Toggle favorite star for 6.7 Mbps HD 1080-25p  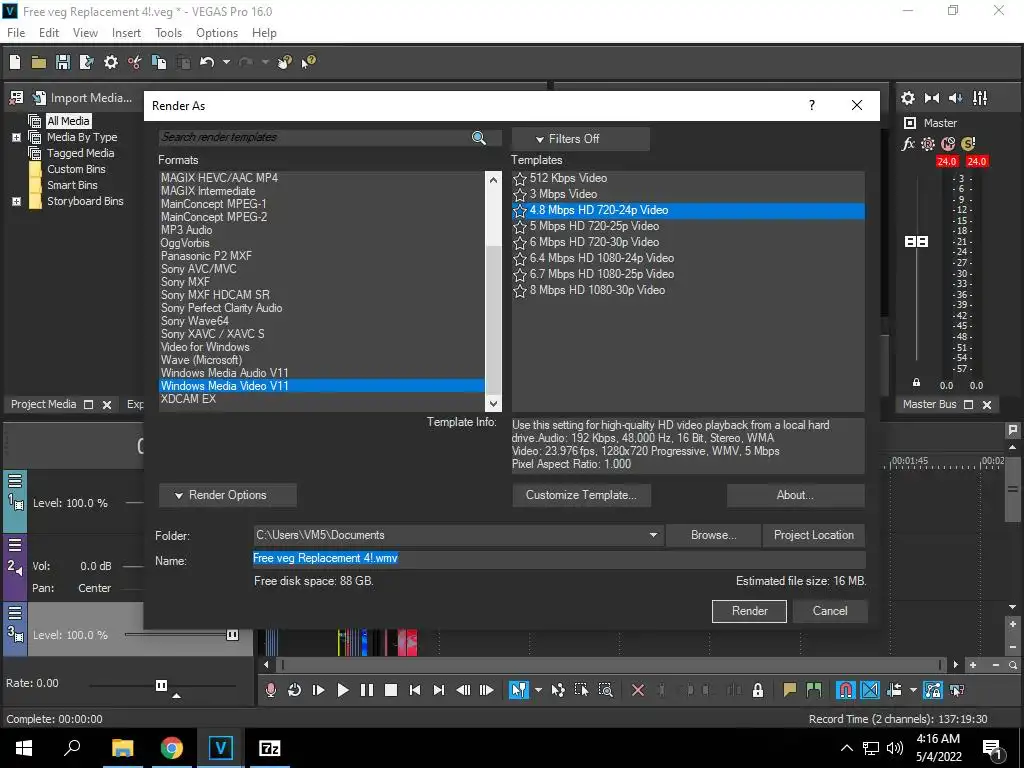pyautogui.click(x=520, y=275)
